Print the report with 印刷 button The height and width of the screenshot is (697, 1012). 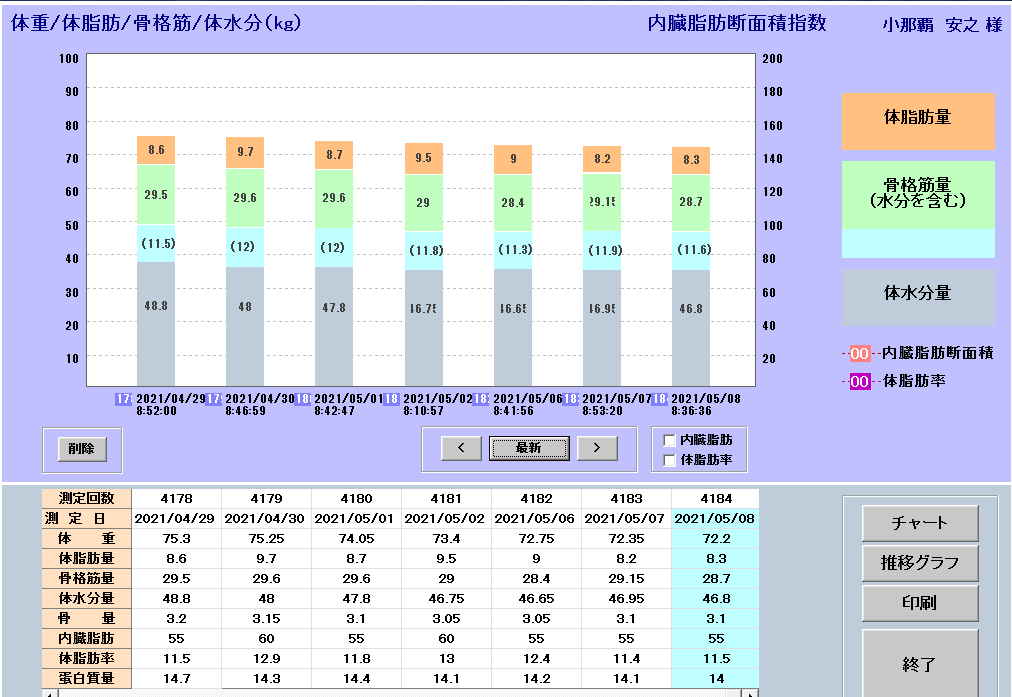919,603
